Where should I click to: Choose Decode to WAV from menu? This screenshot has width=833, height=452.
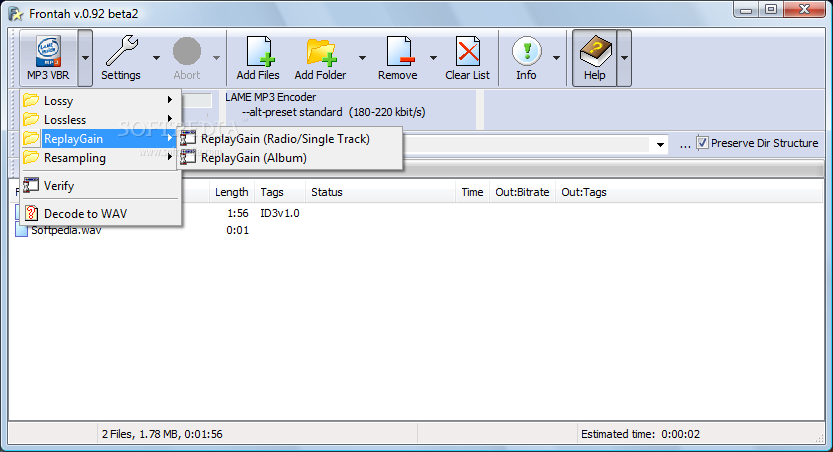100,213
